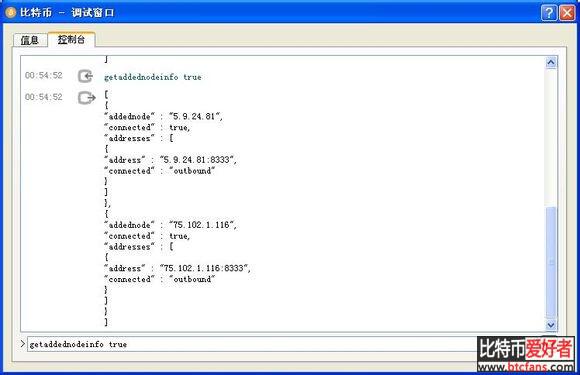The width and height of the screenshot is (580, 375).
Task: Click the addednode "5.9.24.81" line
Action: pos(163,116)
